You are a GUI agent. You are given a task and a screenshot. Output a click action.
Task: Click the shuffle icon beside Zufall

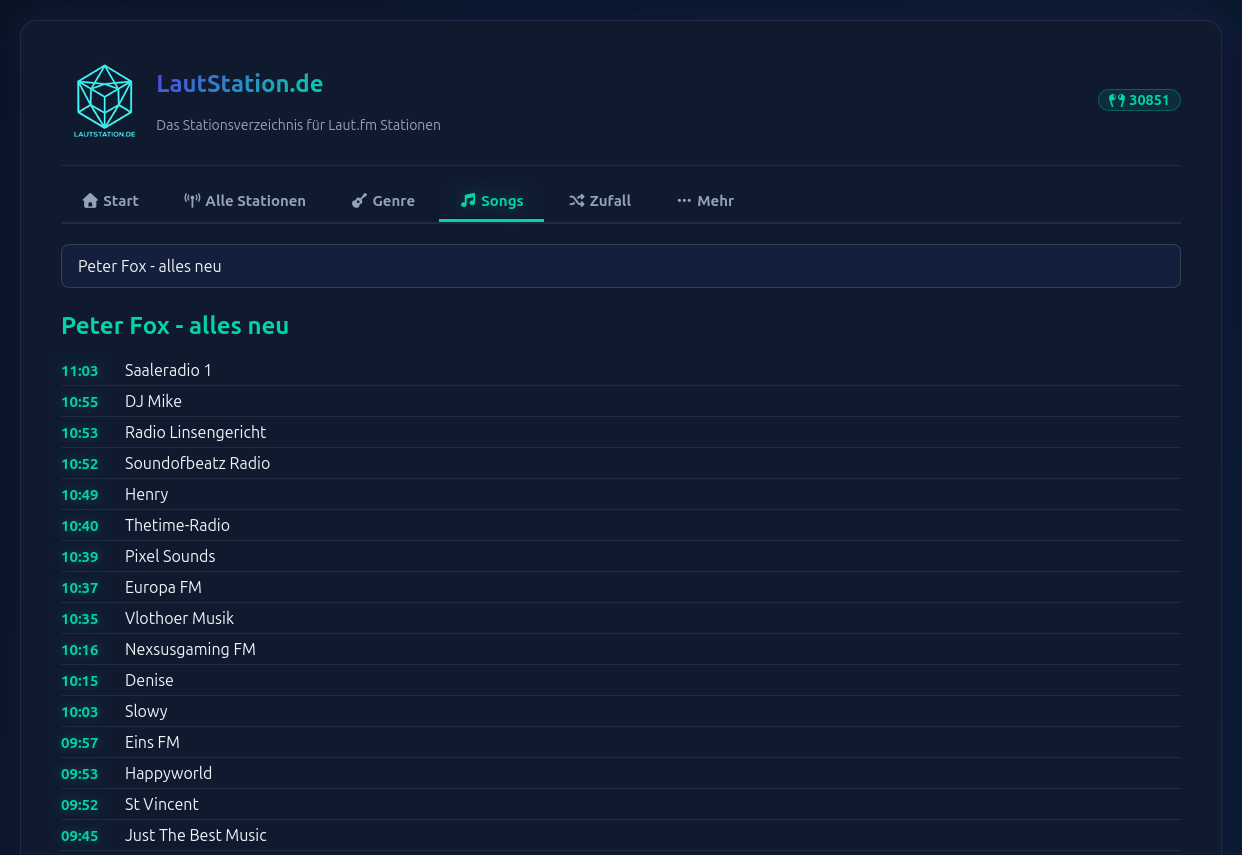tap(577, 201)
